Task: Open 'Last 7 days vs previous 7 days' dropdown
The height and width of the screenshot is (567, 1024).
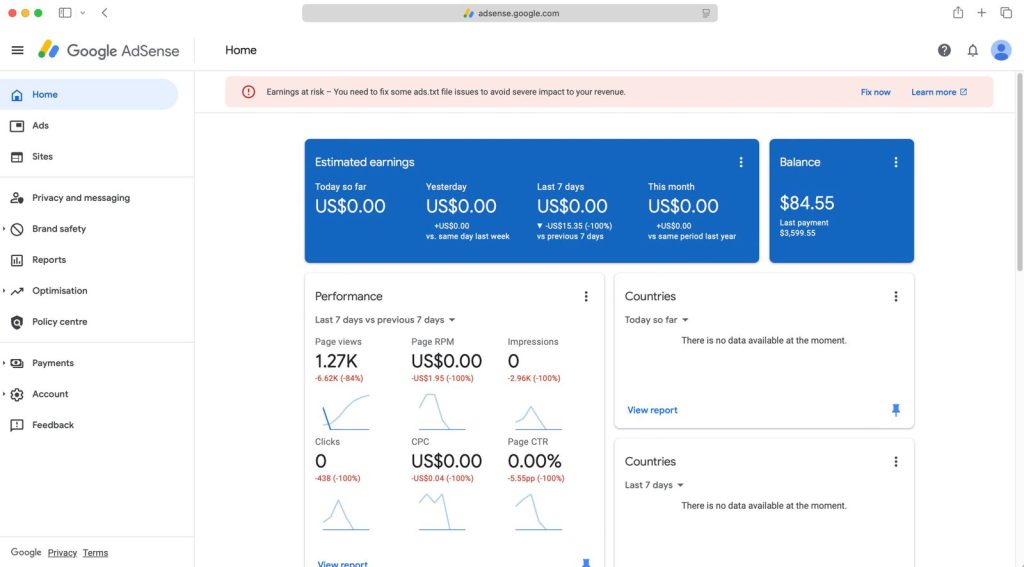Action: click(x=385, y=320)
